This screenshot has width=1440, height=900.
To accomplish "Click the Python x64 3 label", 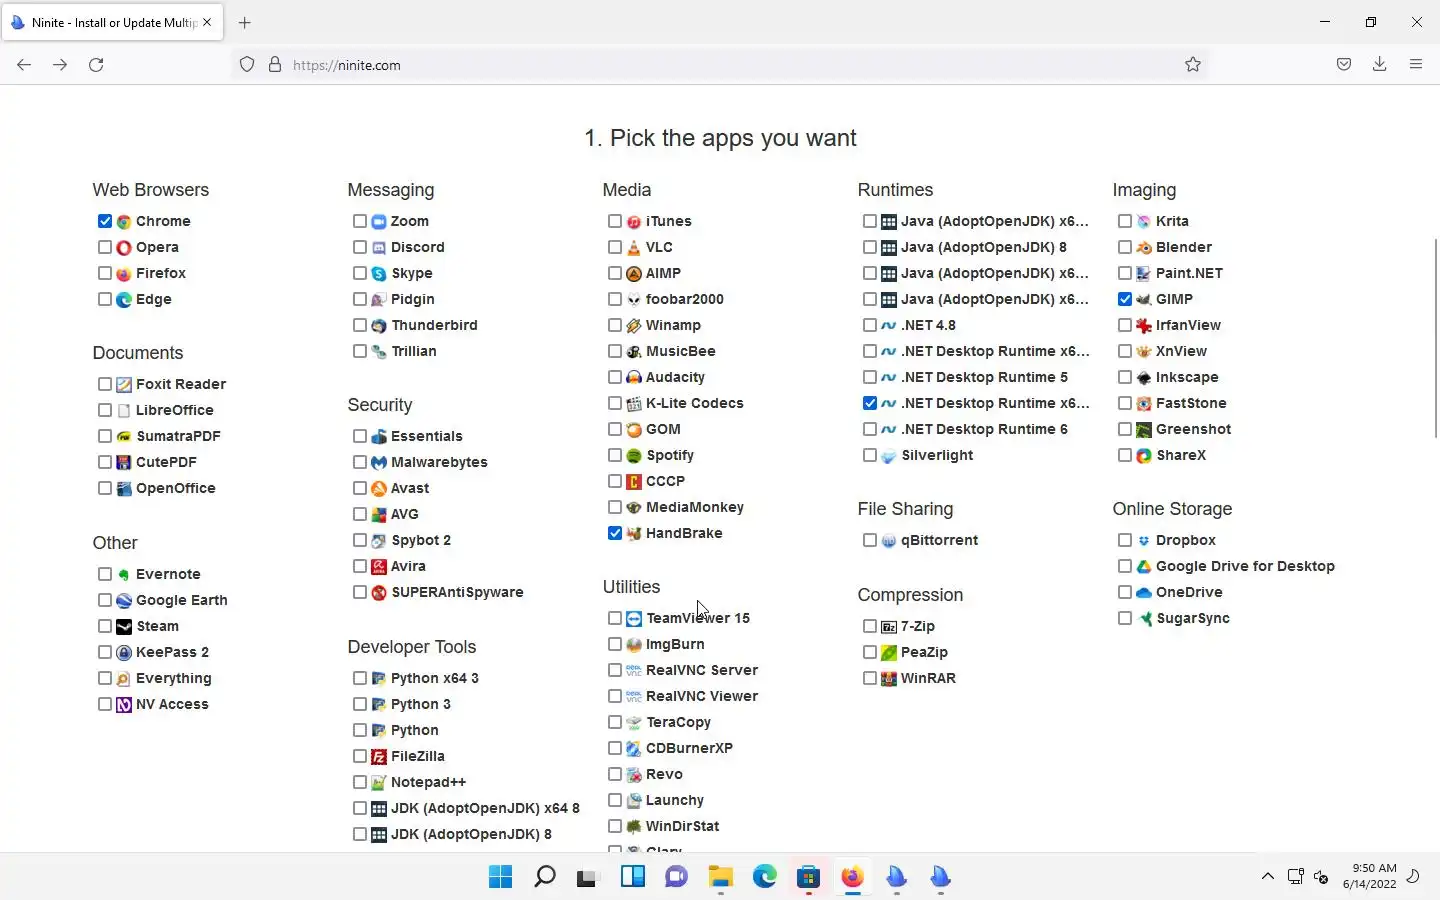I will [x=435, y=678].
